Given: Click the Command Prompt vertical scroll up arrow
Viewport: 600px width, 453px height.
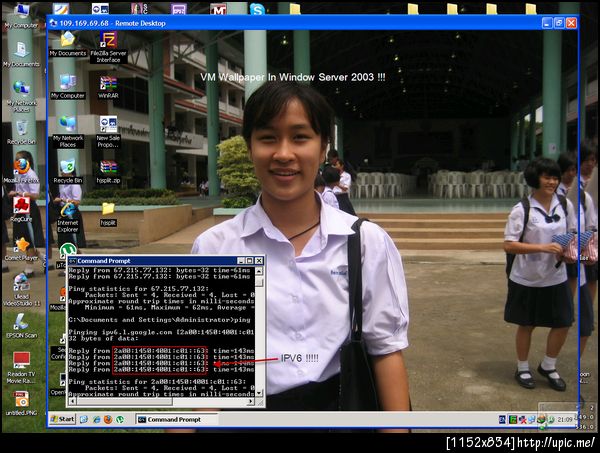Looking at the screenshot, I should click(259, 271).
